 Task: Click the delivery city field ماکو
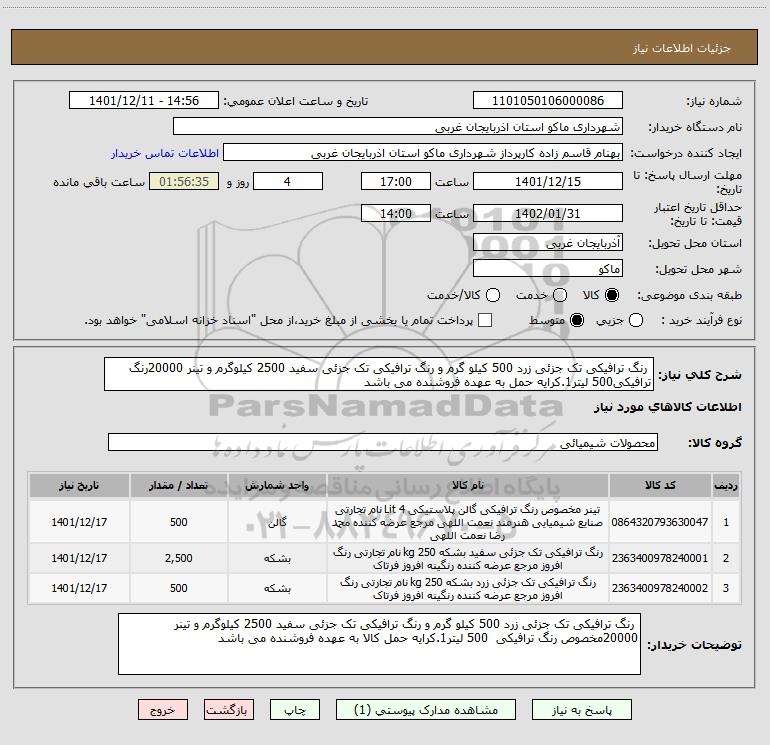coord(548,268)
